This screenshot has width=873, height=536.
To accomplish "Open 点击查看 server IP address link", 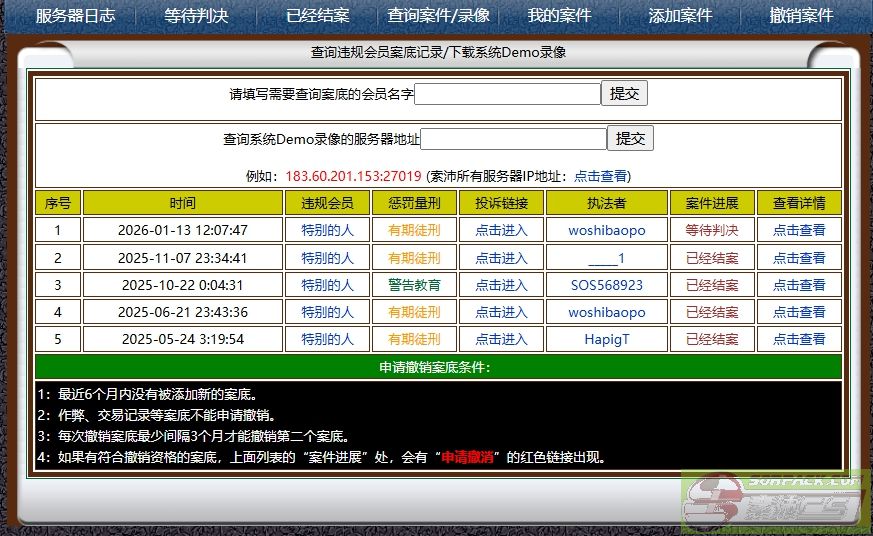I will [600, 176].
